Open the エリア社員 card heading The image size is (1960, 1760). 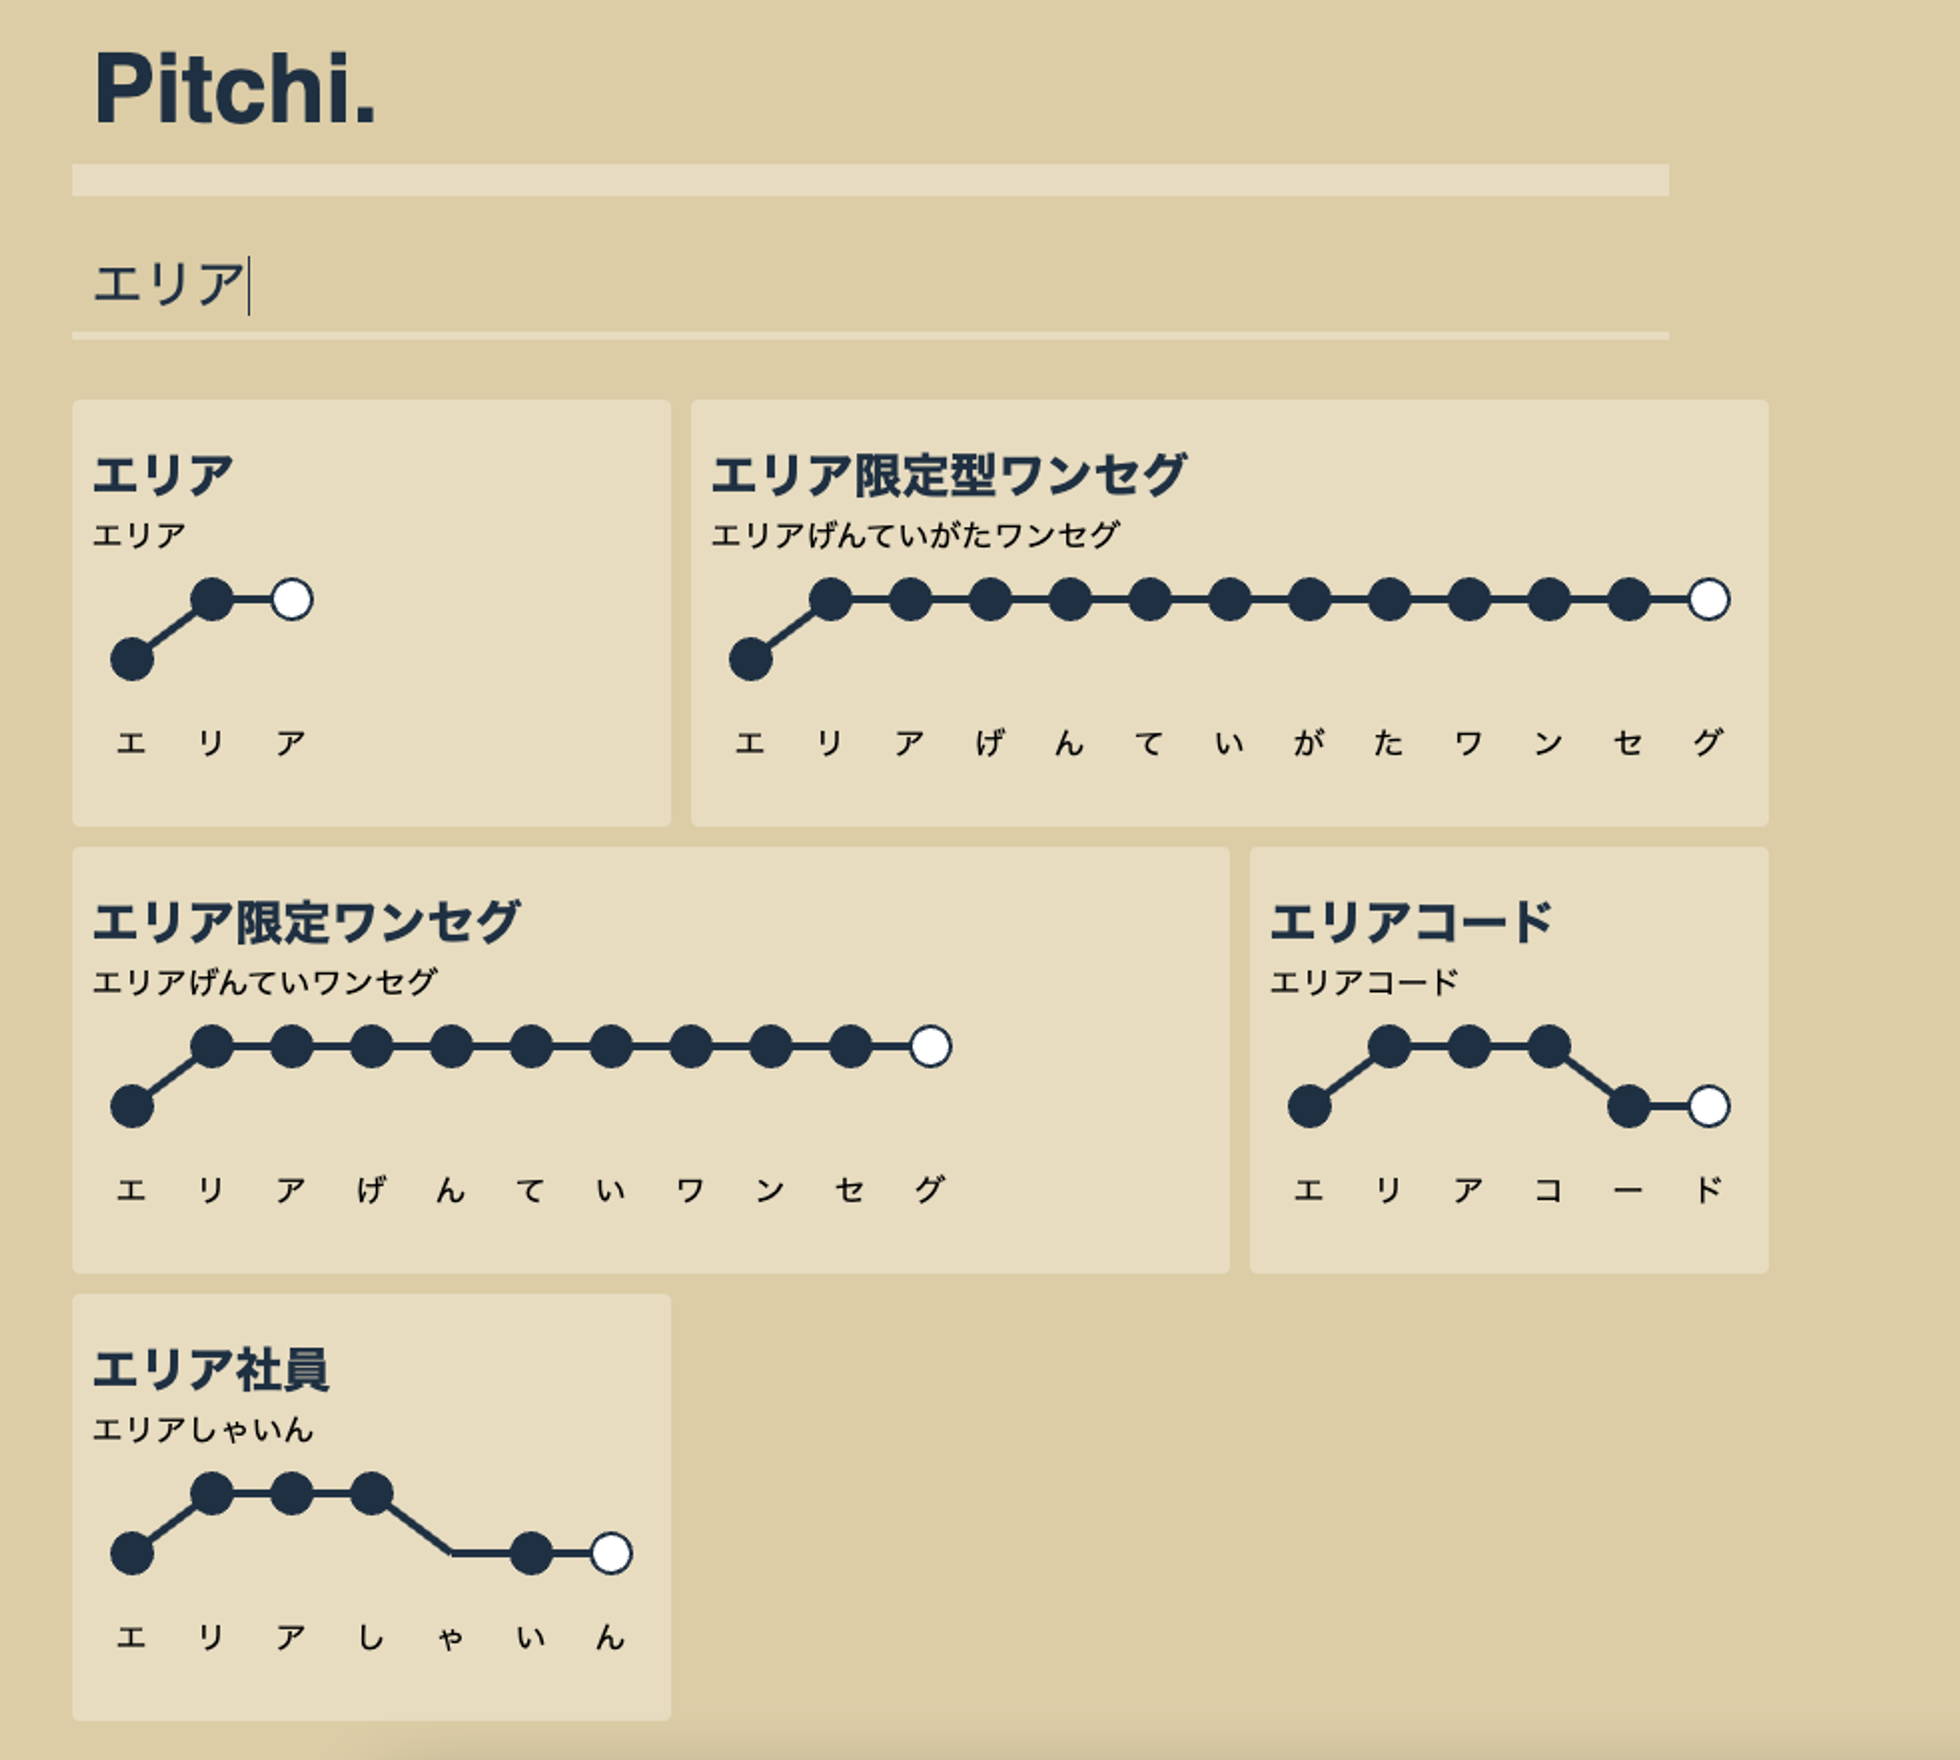[x=210, y=1369]
